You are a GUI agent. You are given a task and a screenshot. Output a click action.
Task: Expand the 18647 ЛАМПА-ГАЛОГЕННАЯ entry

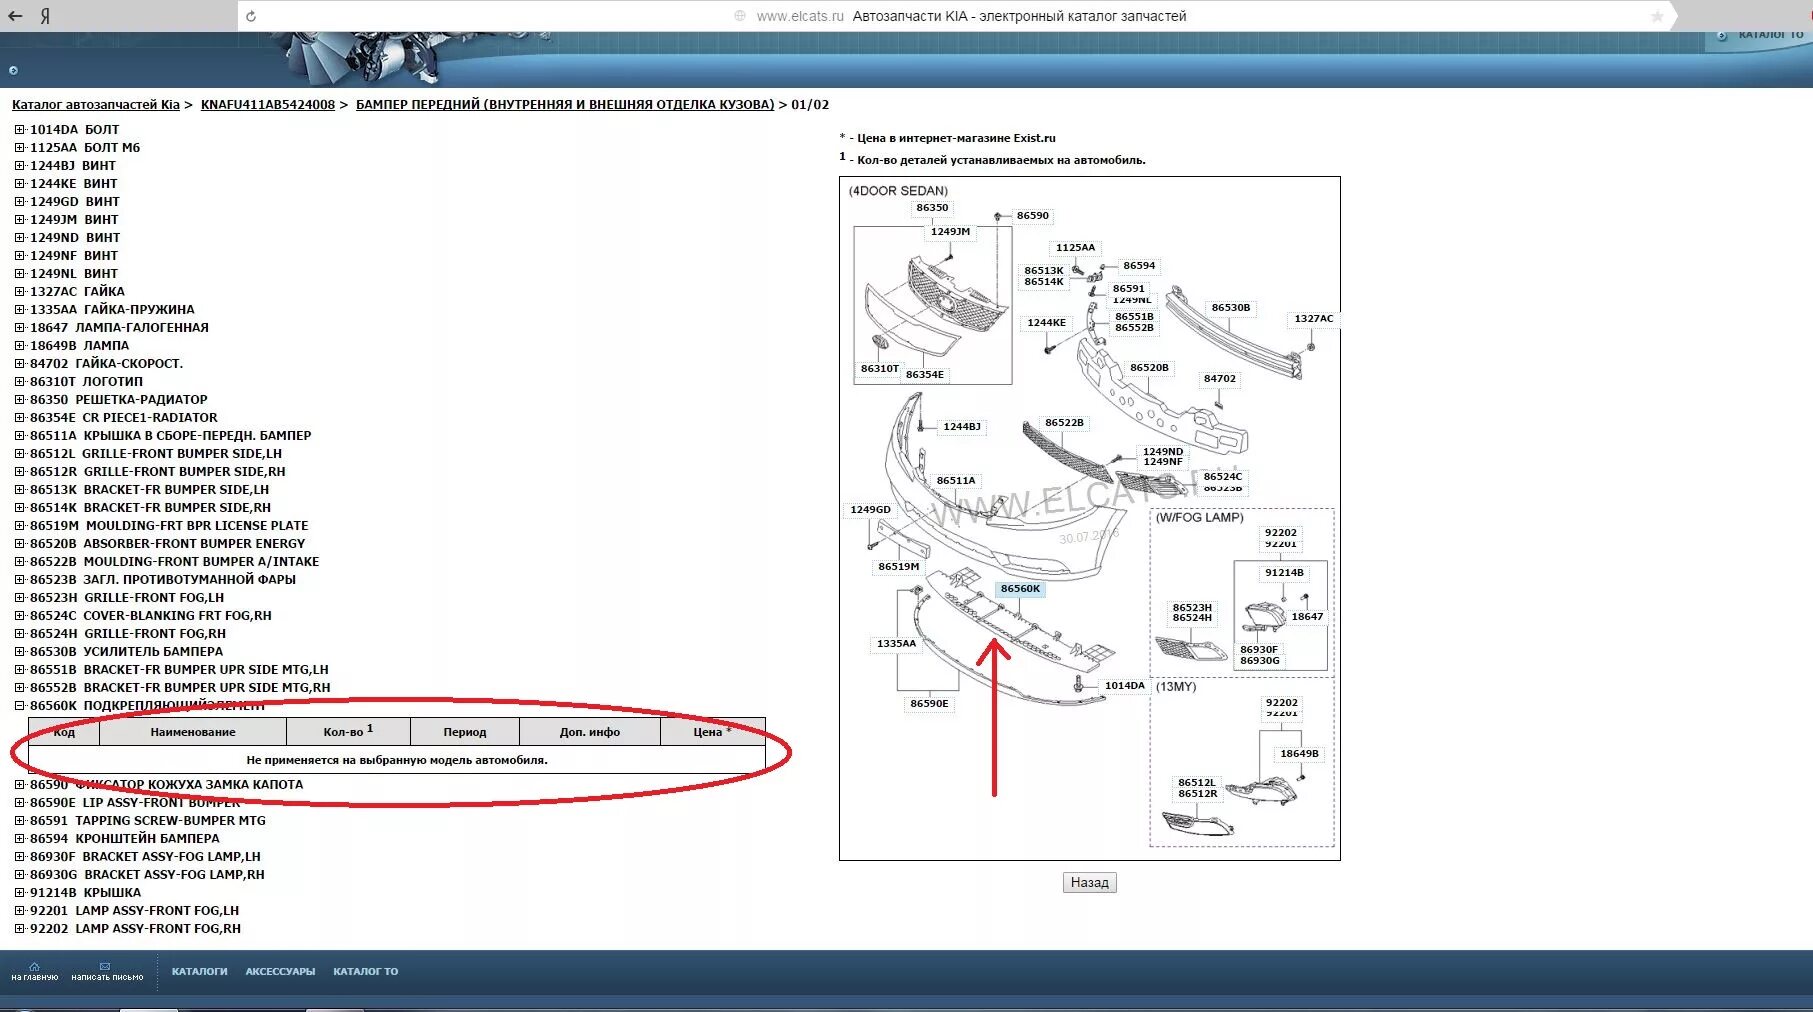click(x=19, y=328)
